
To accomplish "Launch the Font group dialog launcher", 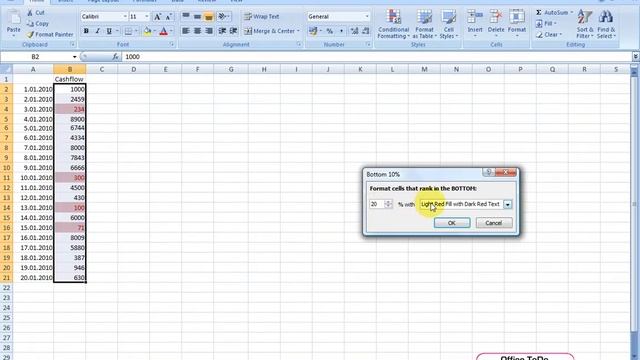I will point(172,44).
